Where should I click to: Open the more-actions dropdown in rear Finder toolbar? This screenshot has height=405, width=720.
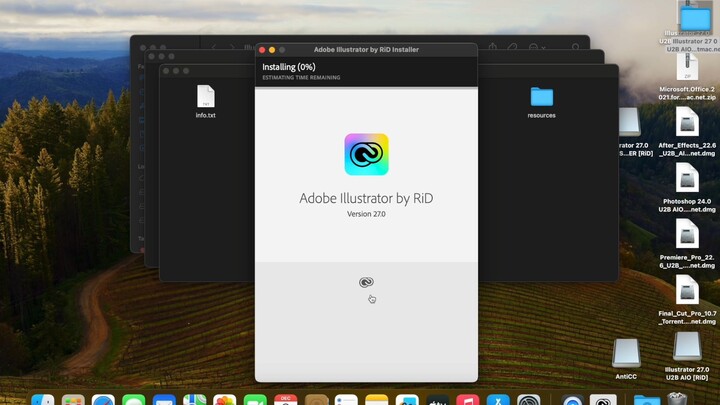pos(536,47)
